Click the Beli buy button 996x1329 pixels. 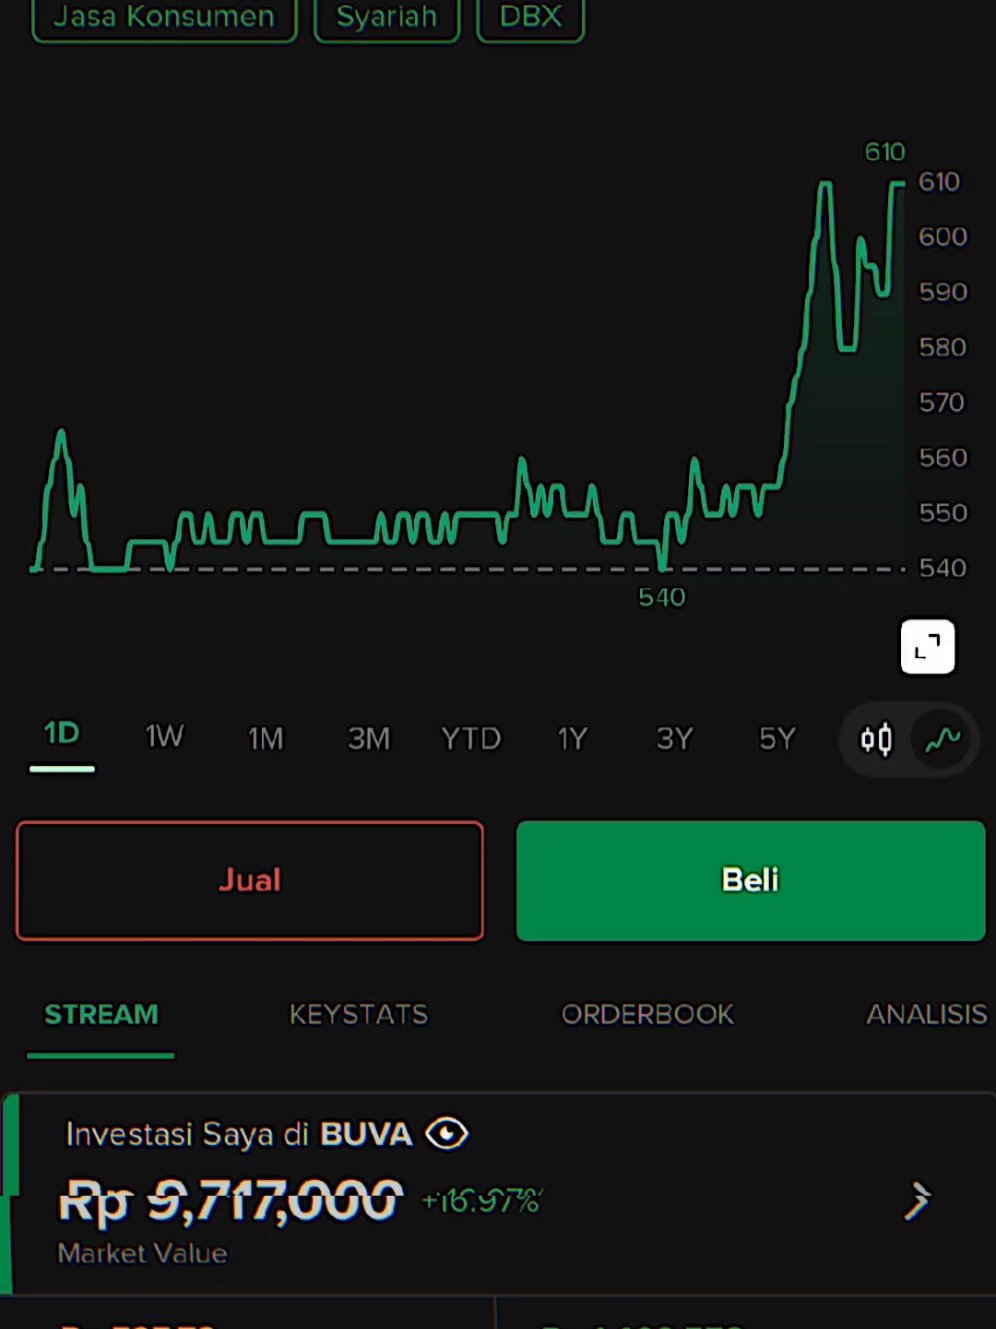[750, 880]
